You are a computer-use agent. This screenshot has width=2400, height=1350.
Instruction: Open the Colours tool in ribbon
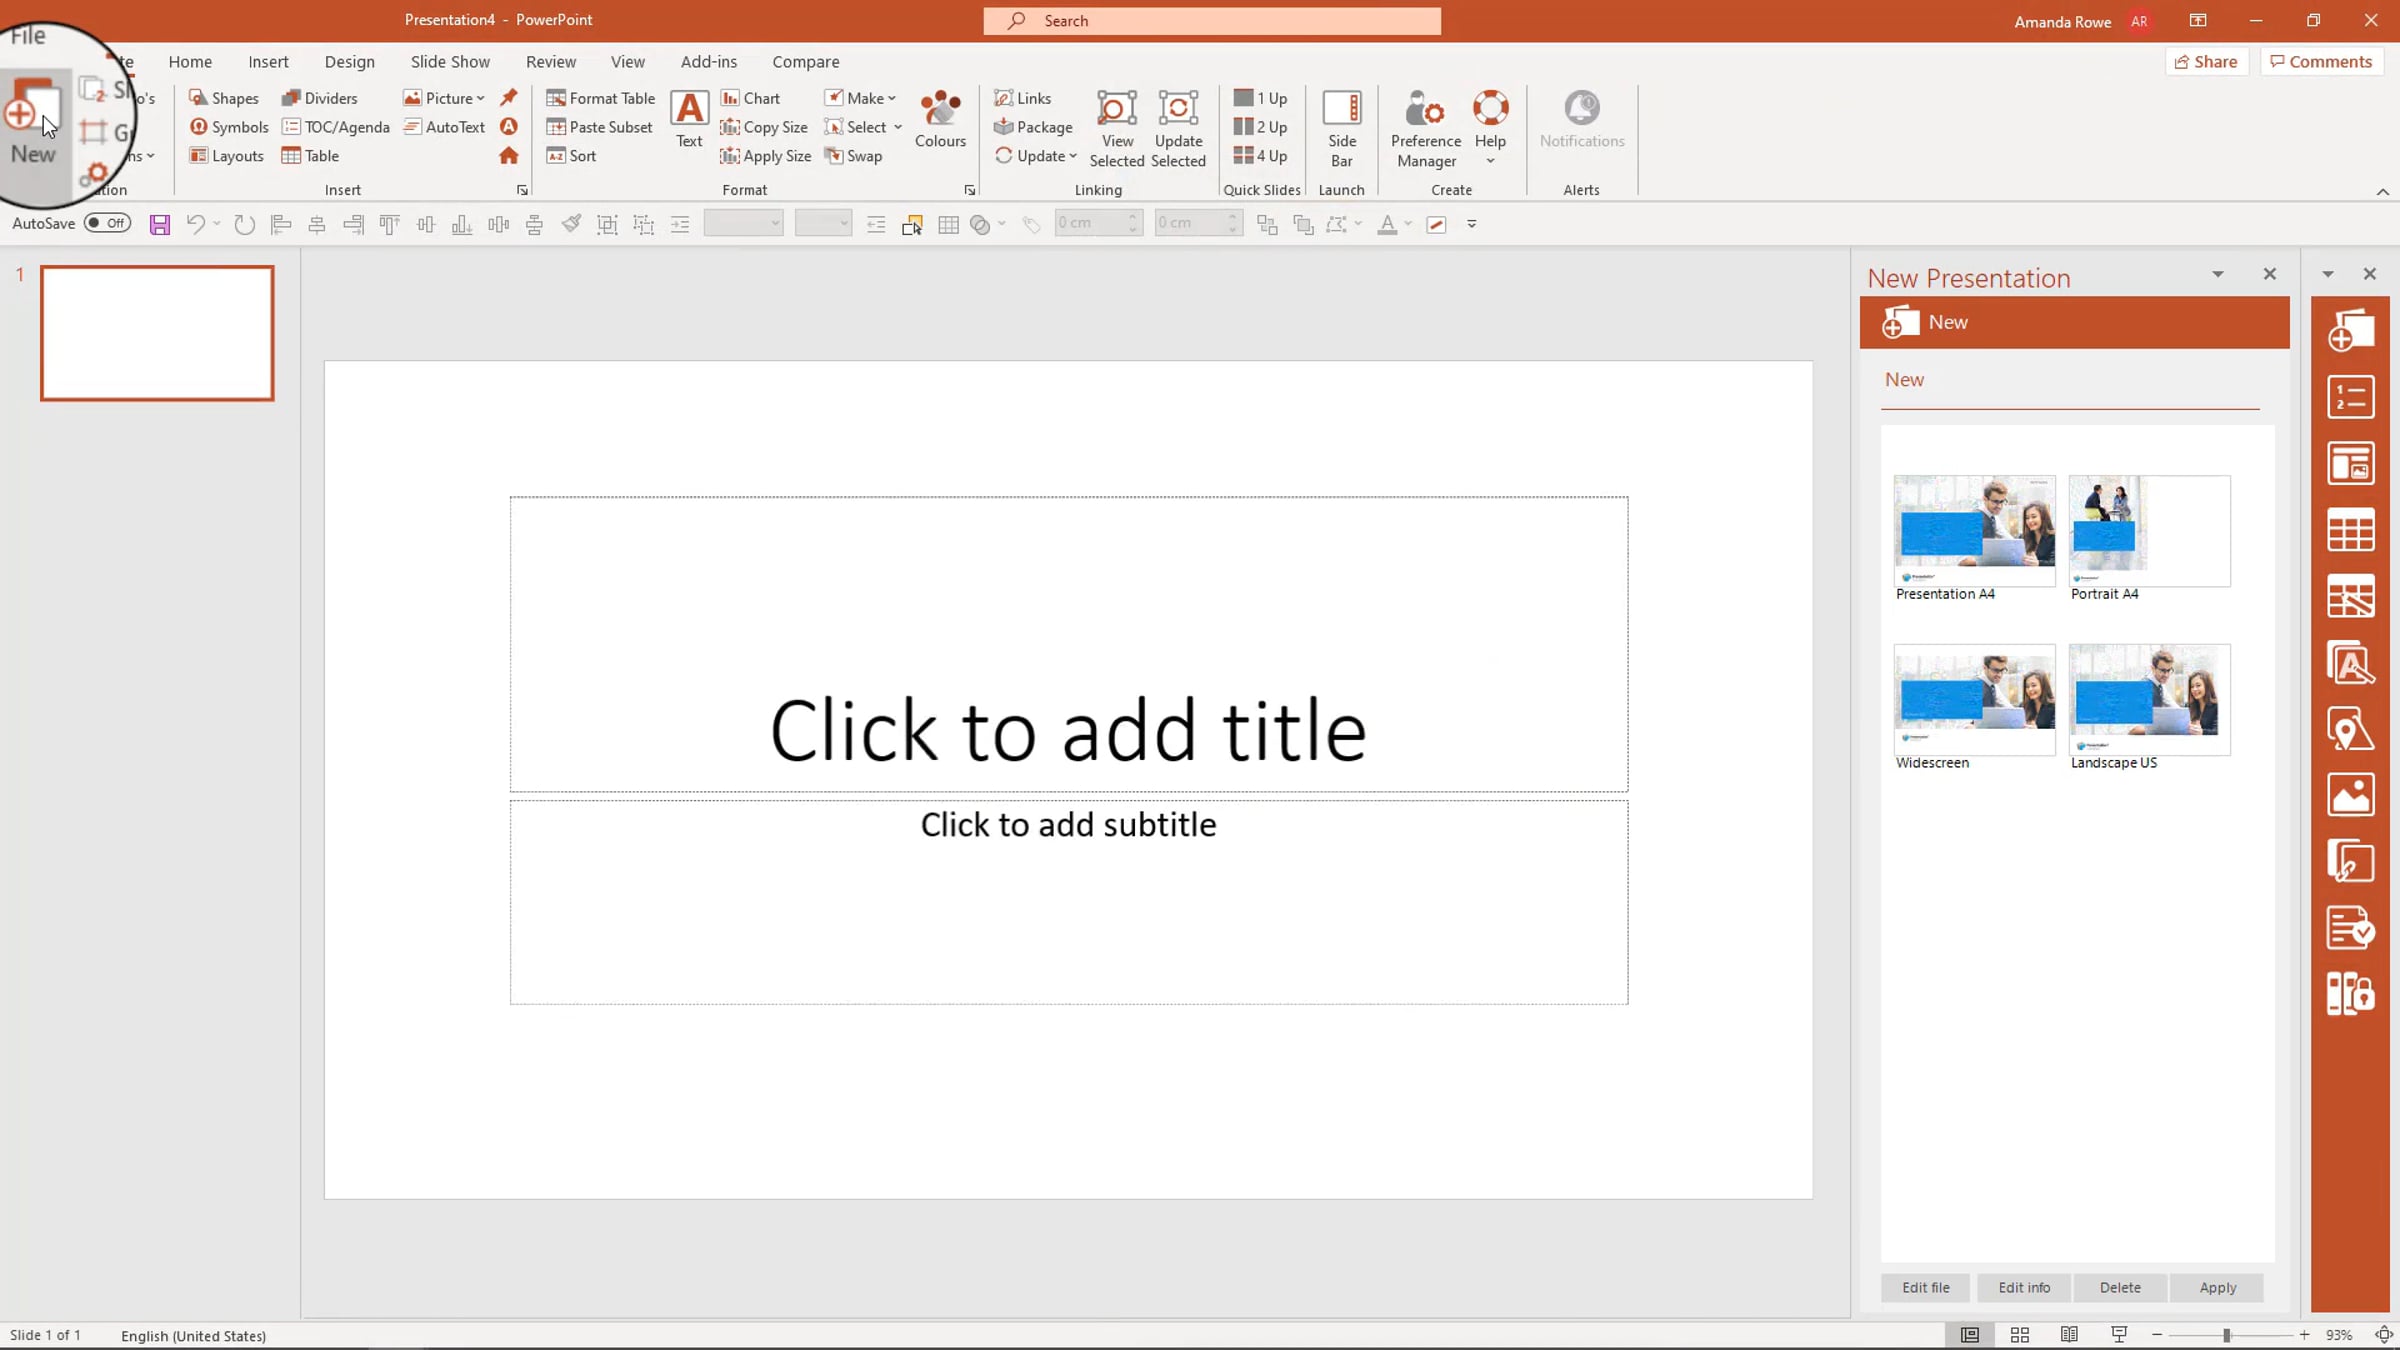(940, 119)
